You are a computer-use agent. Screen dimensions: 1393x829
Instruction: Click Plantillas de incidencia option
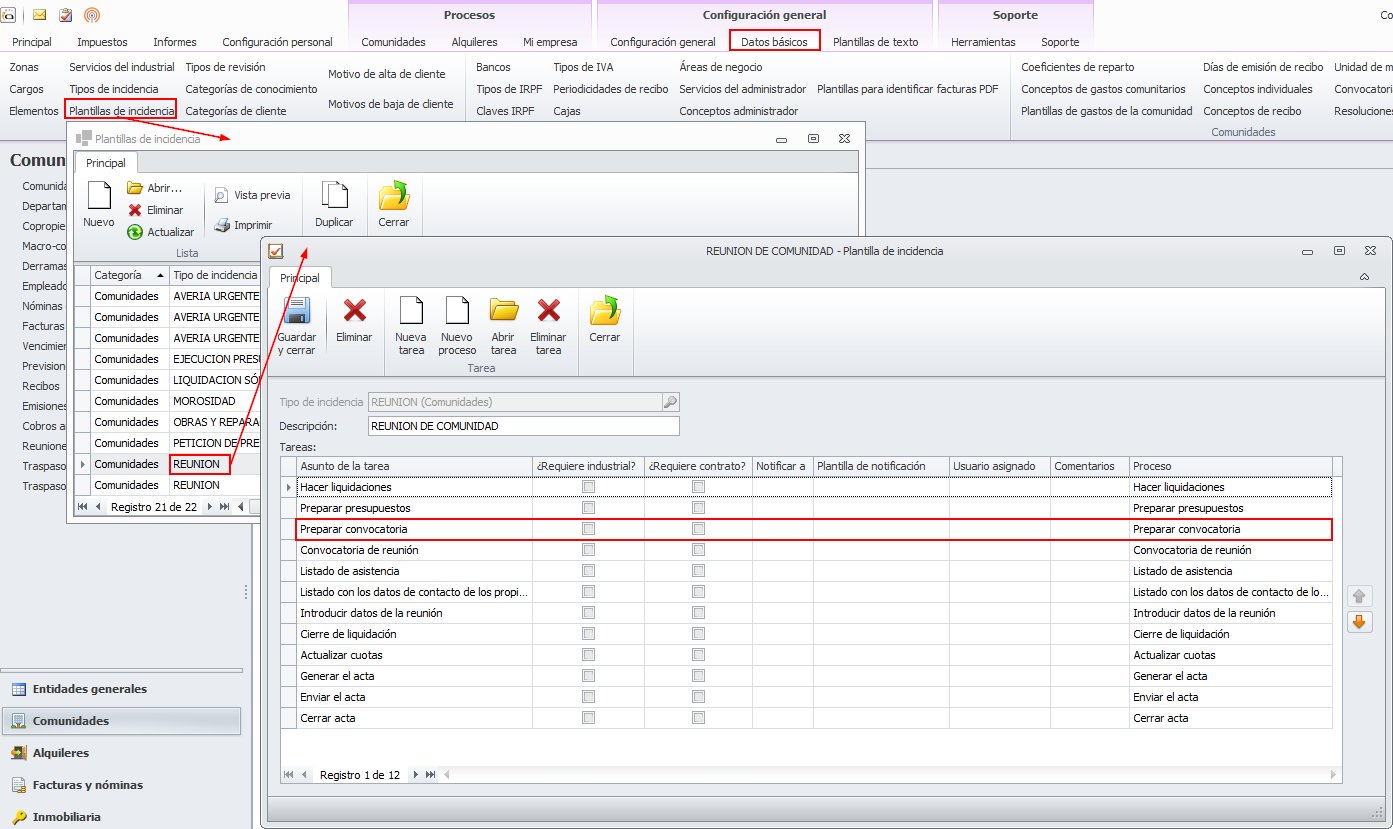point(121,110)
